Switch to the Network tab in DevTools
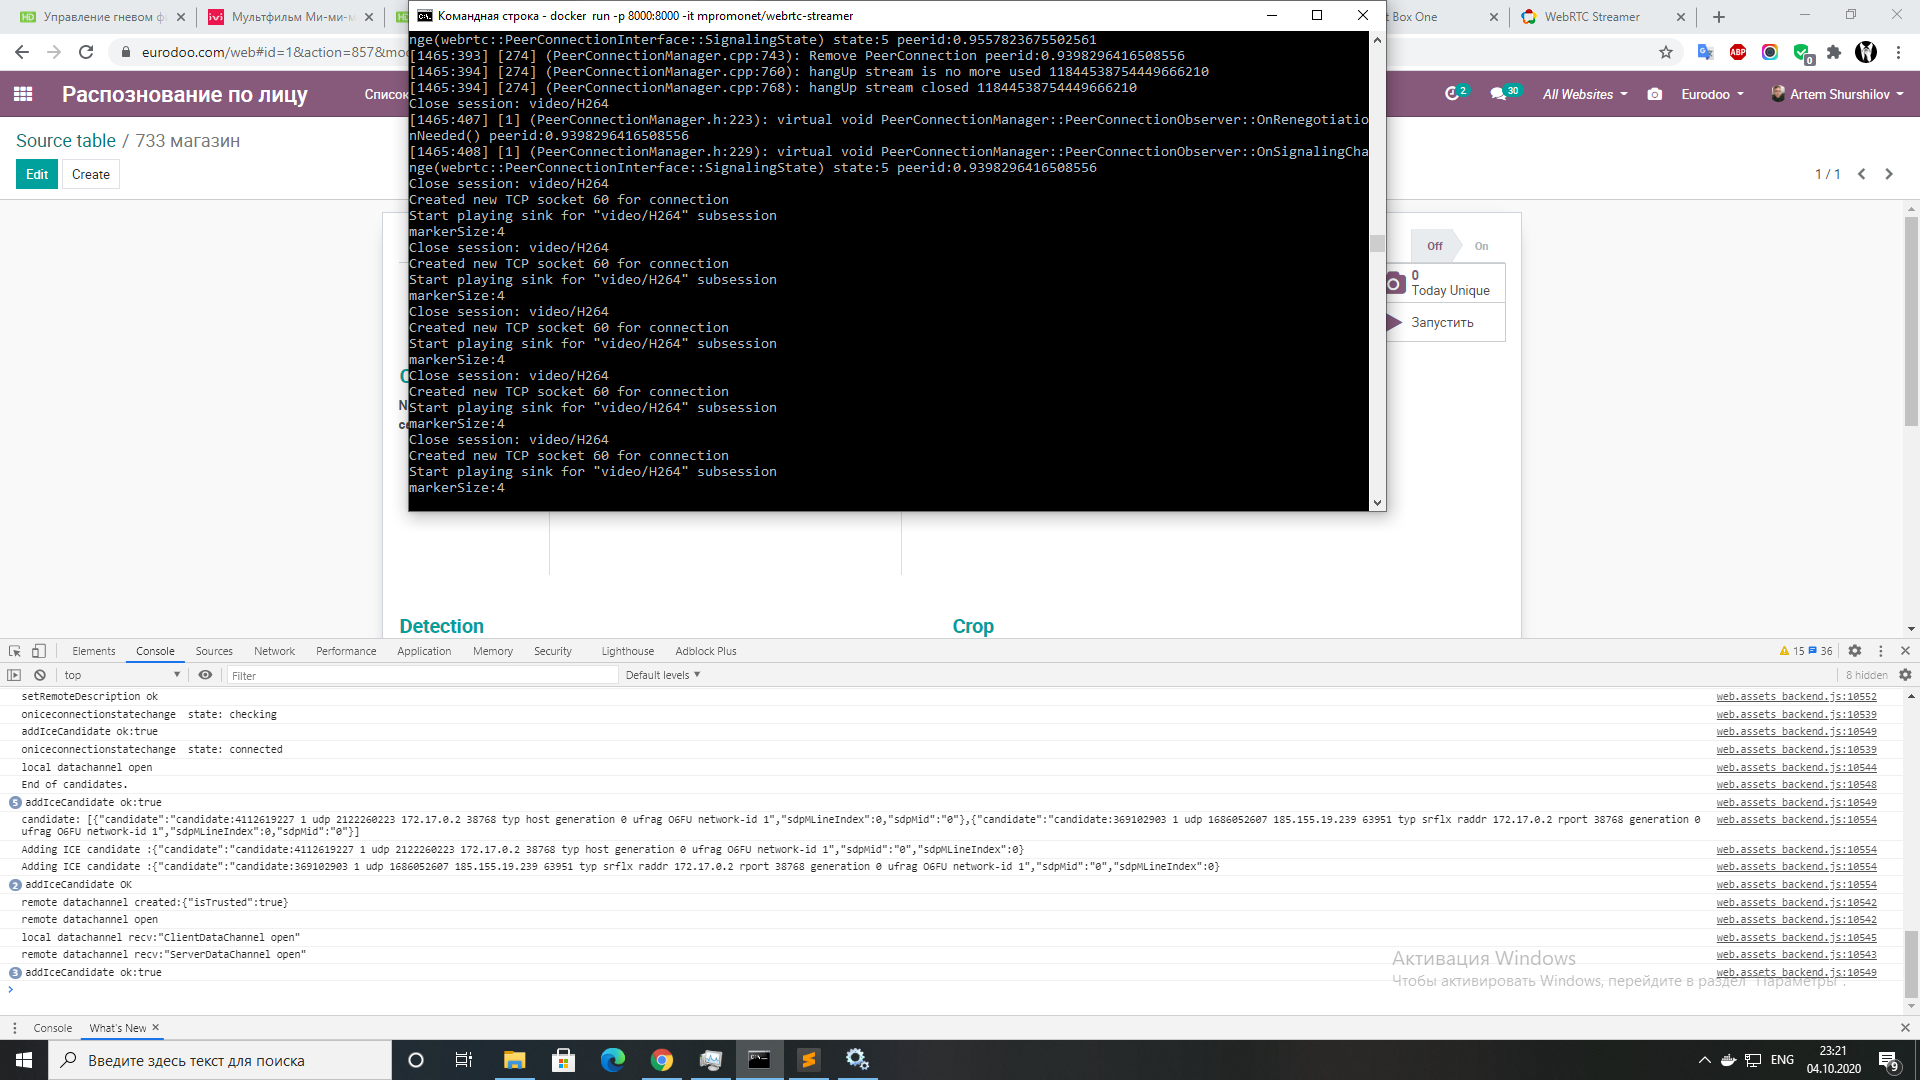 click(x=273, y=650)
